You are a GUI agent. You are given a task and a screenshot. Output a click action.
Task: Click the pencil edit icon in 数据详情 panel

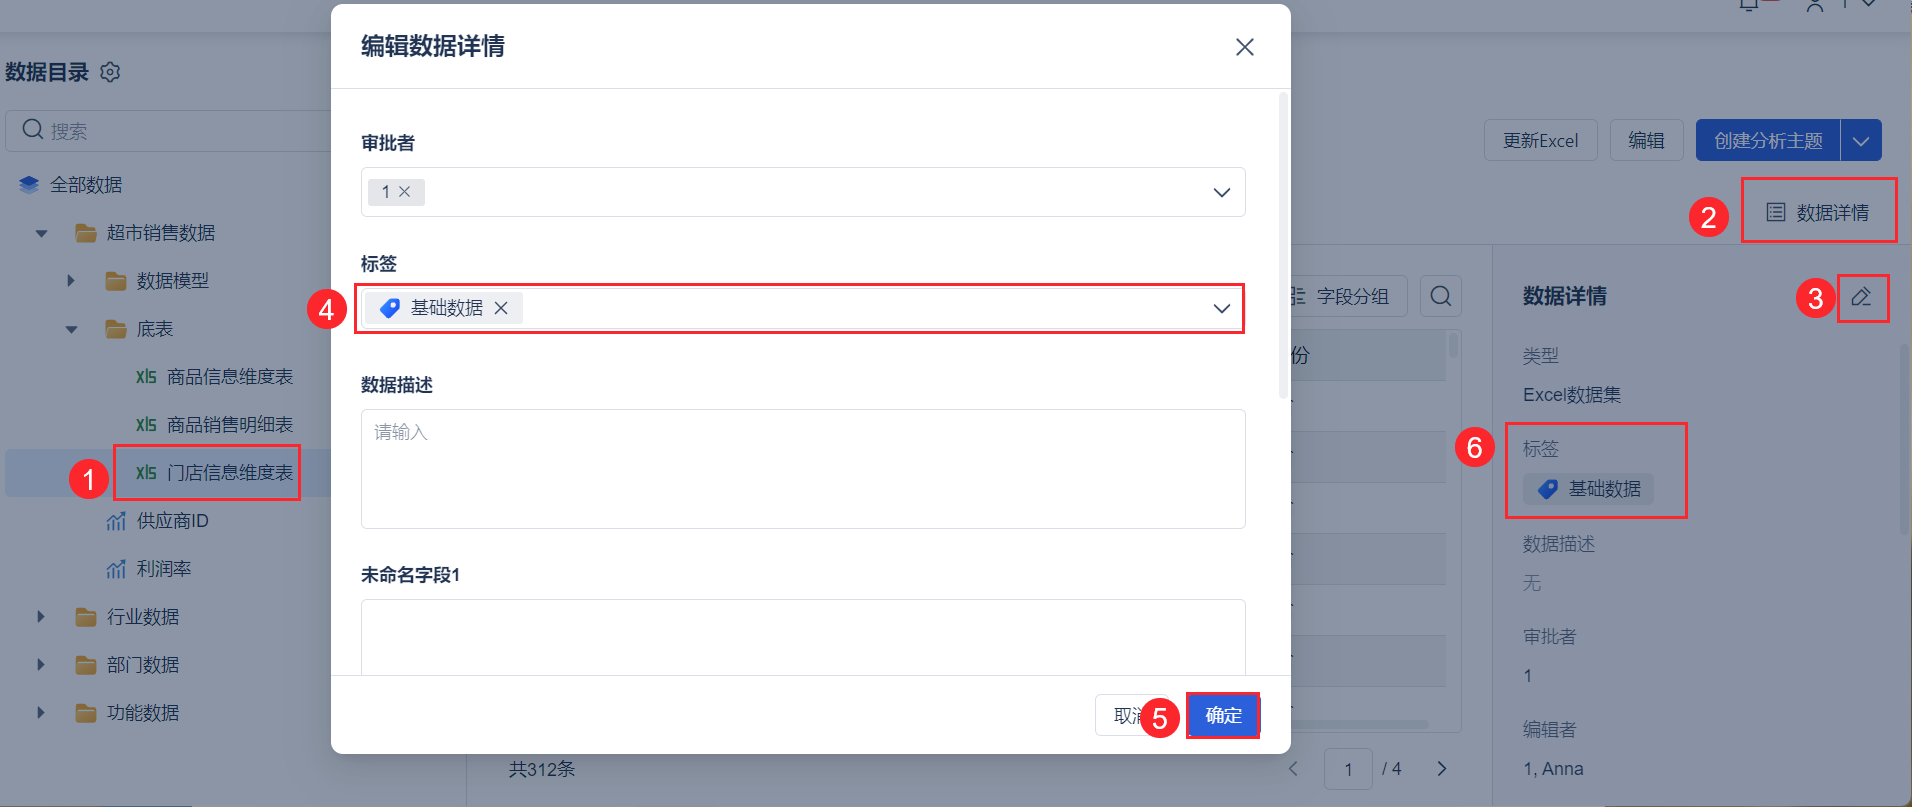pos(1861,297)
